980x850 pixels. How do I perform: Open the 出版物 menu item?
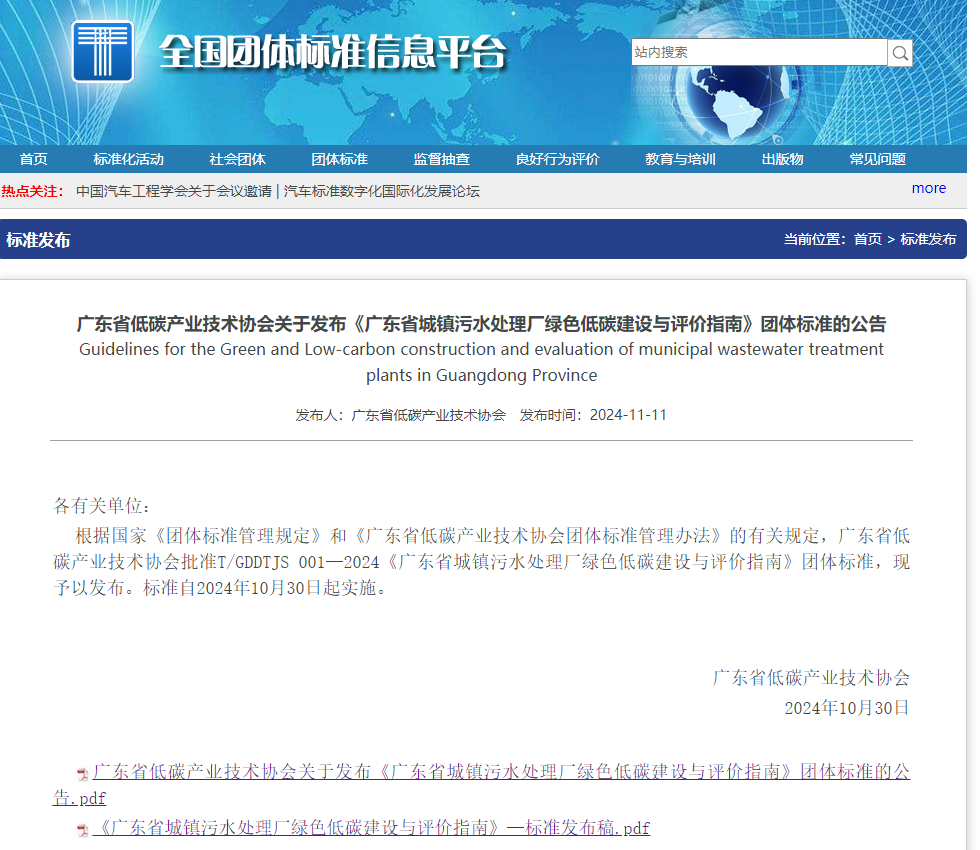coord(782,159)
